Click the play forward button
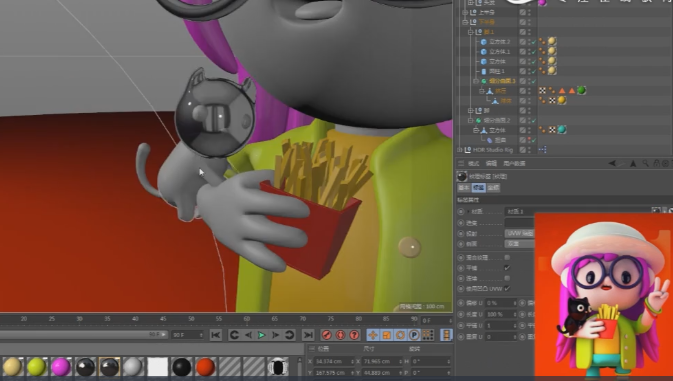This screenshot has width=673, height=381. [261, 335]
